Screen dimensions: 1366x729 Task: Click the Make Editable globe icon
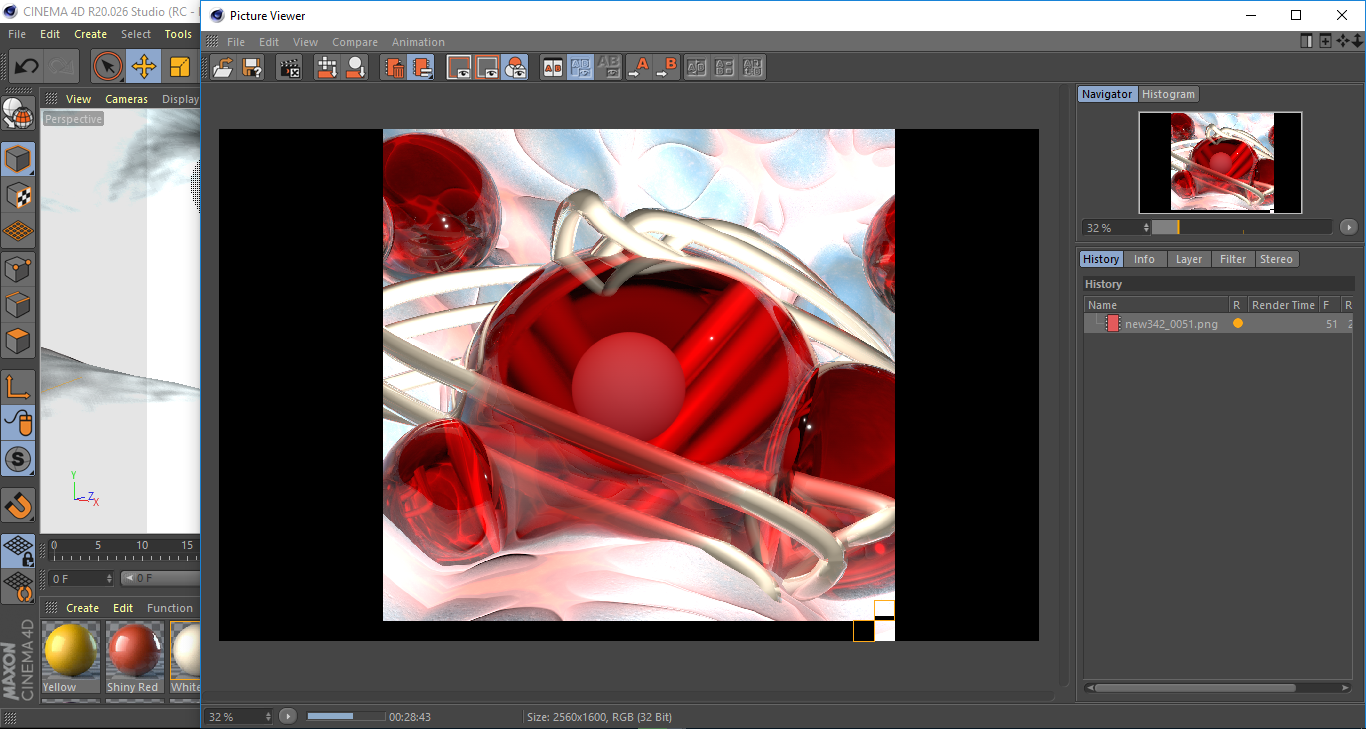(18, 114)
